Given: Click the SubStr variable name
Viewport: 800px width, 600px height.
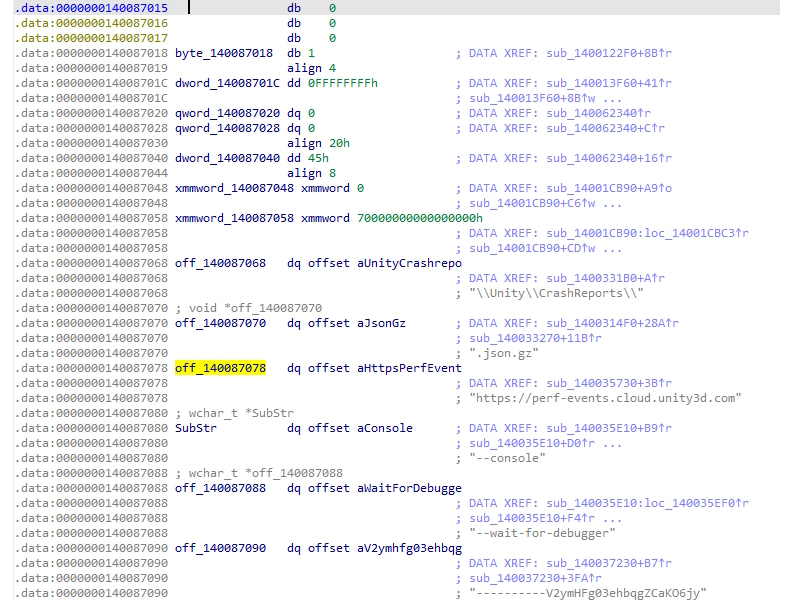Looking at the screenshot, I should point(196,428).
